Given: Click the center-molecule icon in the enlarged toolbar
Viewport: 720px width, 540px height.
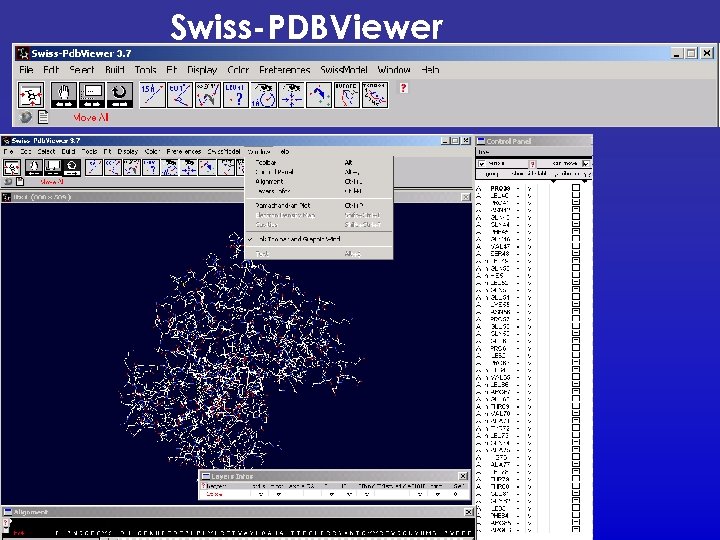Looking at the screenshot, I should pos(31,95).
